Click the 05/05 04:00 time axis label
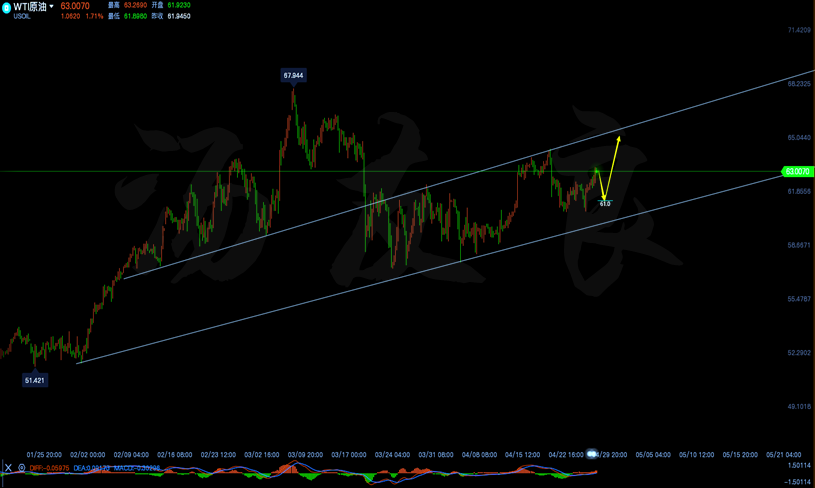The width and height of the screenshot is (815, 488). point(653,455)
